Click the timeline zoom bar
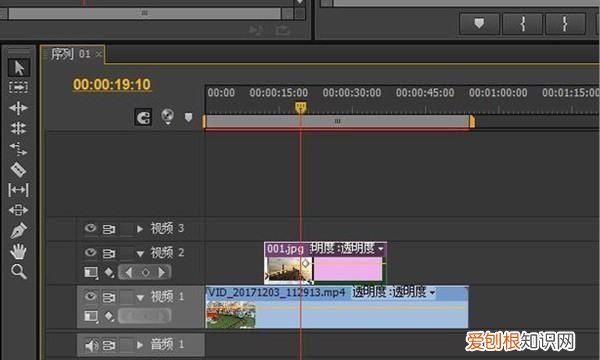Viewport: 600px width, 360px height. [x=338, y=121]
